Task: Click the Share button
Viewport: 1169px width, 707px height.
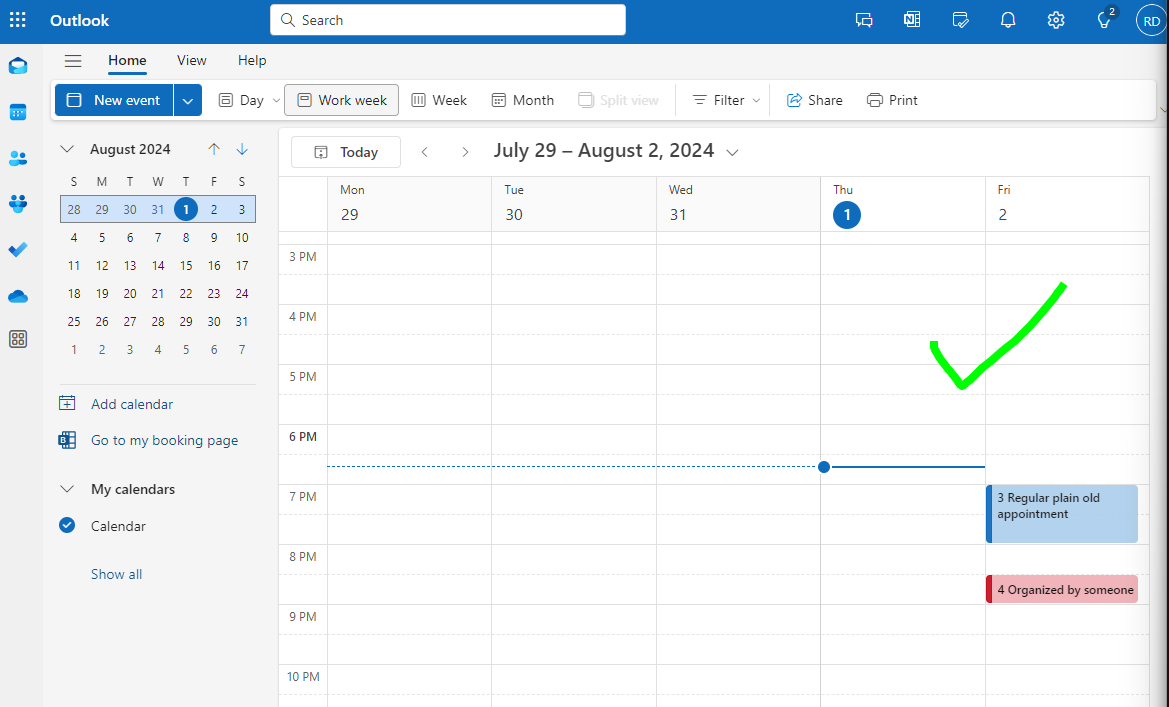Action: click(x=815, y=100)
